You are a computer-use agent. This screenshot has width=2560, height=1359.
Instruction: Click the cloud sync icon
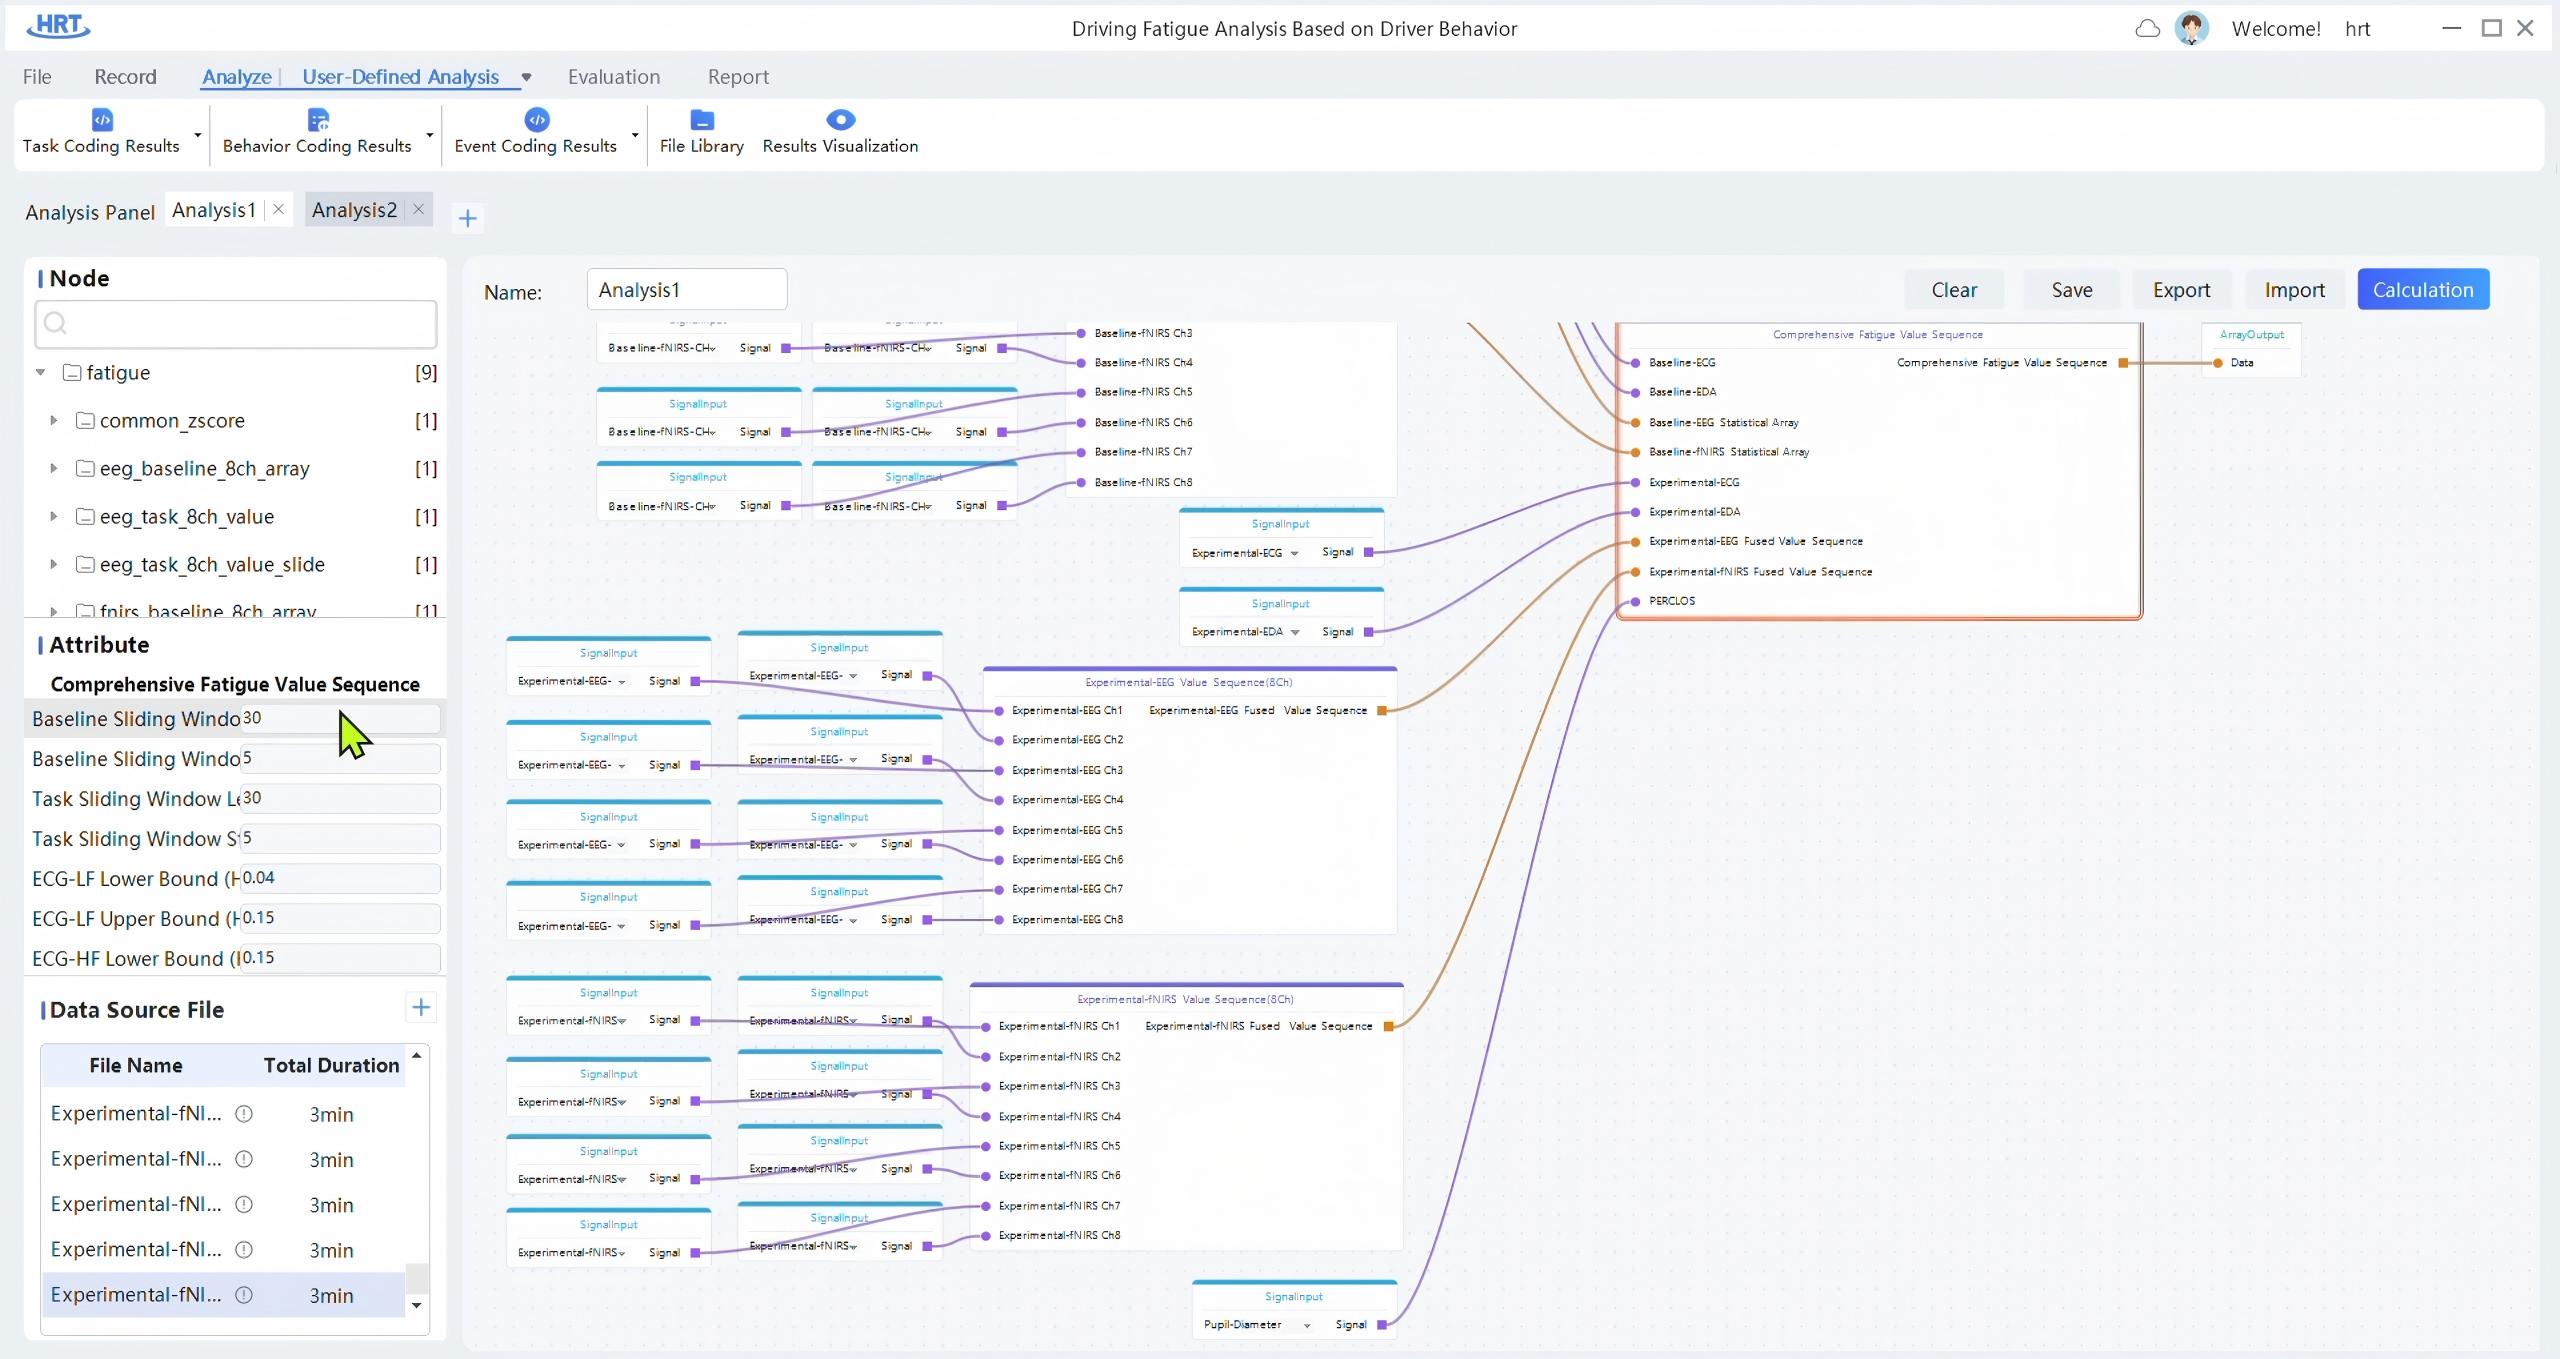coord(2147,28)
